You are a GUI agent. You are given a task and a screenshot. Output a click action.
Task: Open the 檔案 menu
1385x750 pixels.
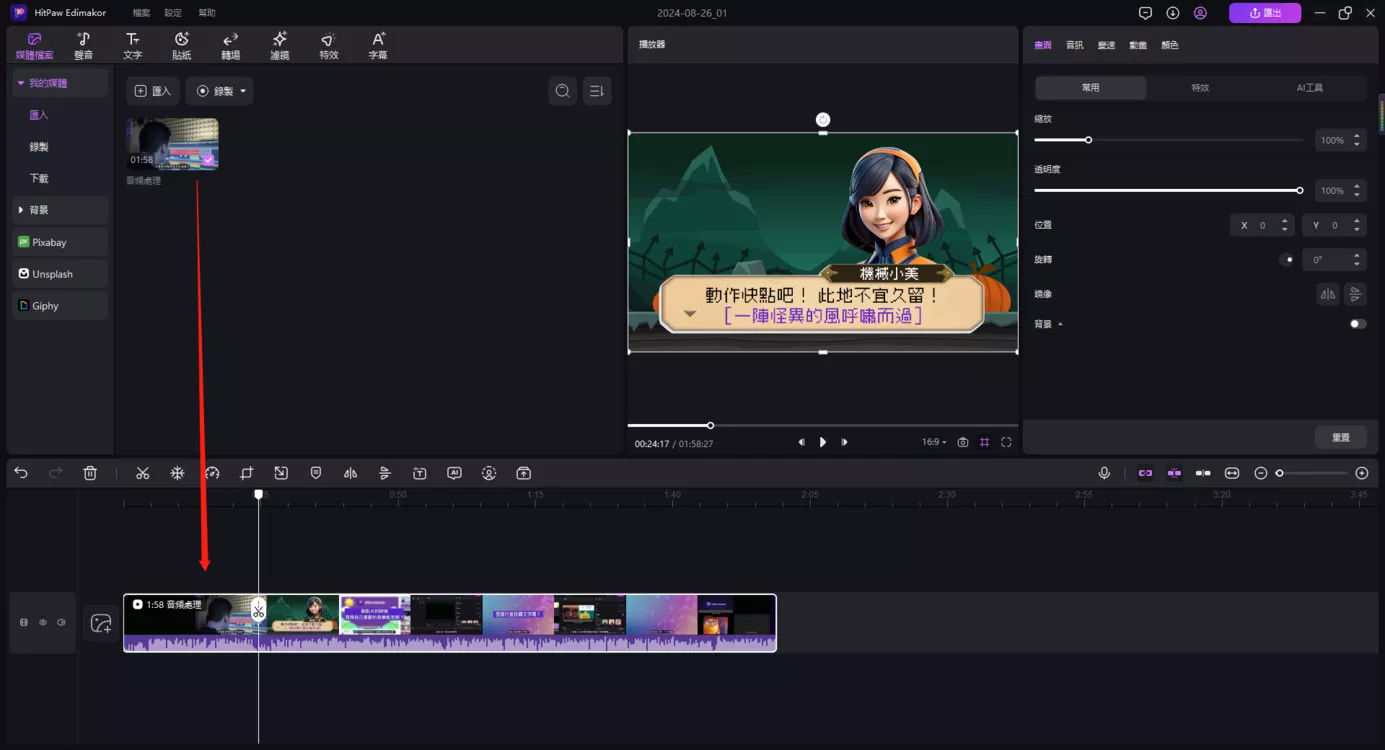[x=141, y=13]
